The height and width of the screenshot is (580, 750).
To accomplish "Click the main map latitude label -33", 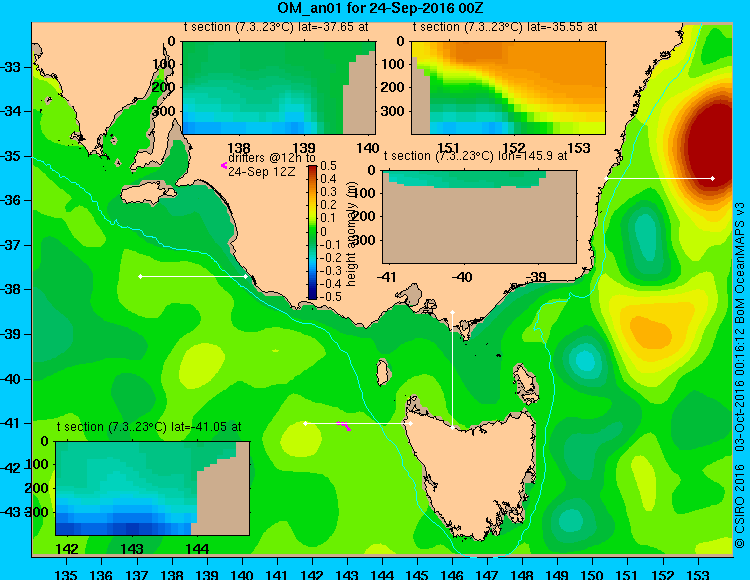I will [11, 67].
